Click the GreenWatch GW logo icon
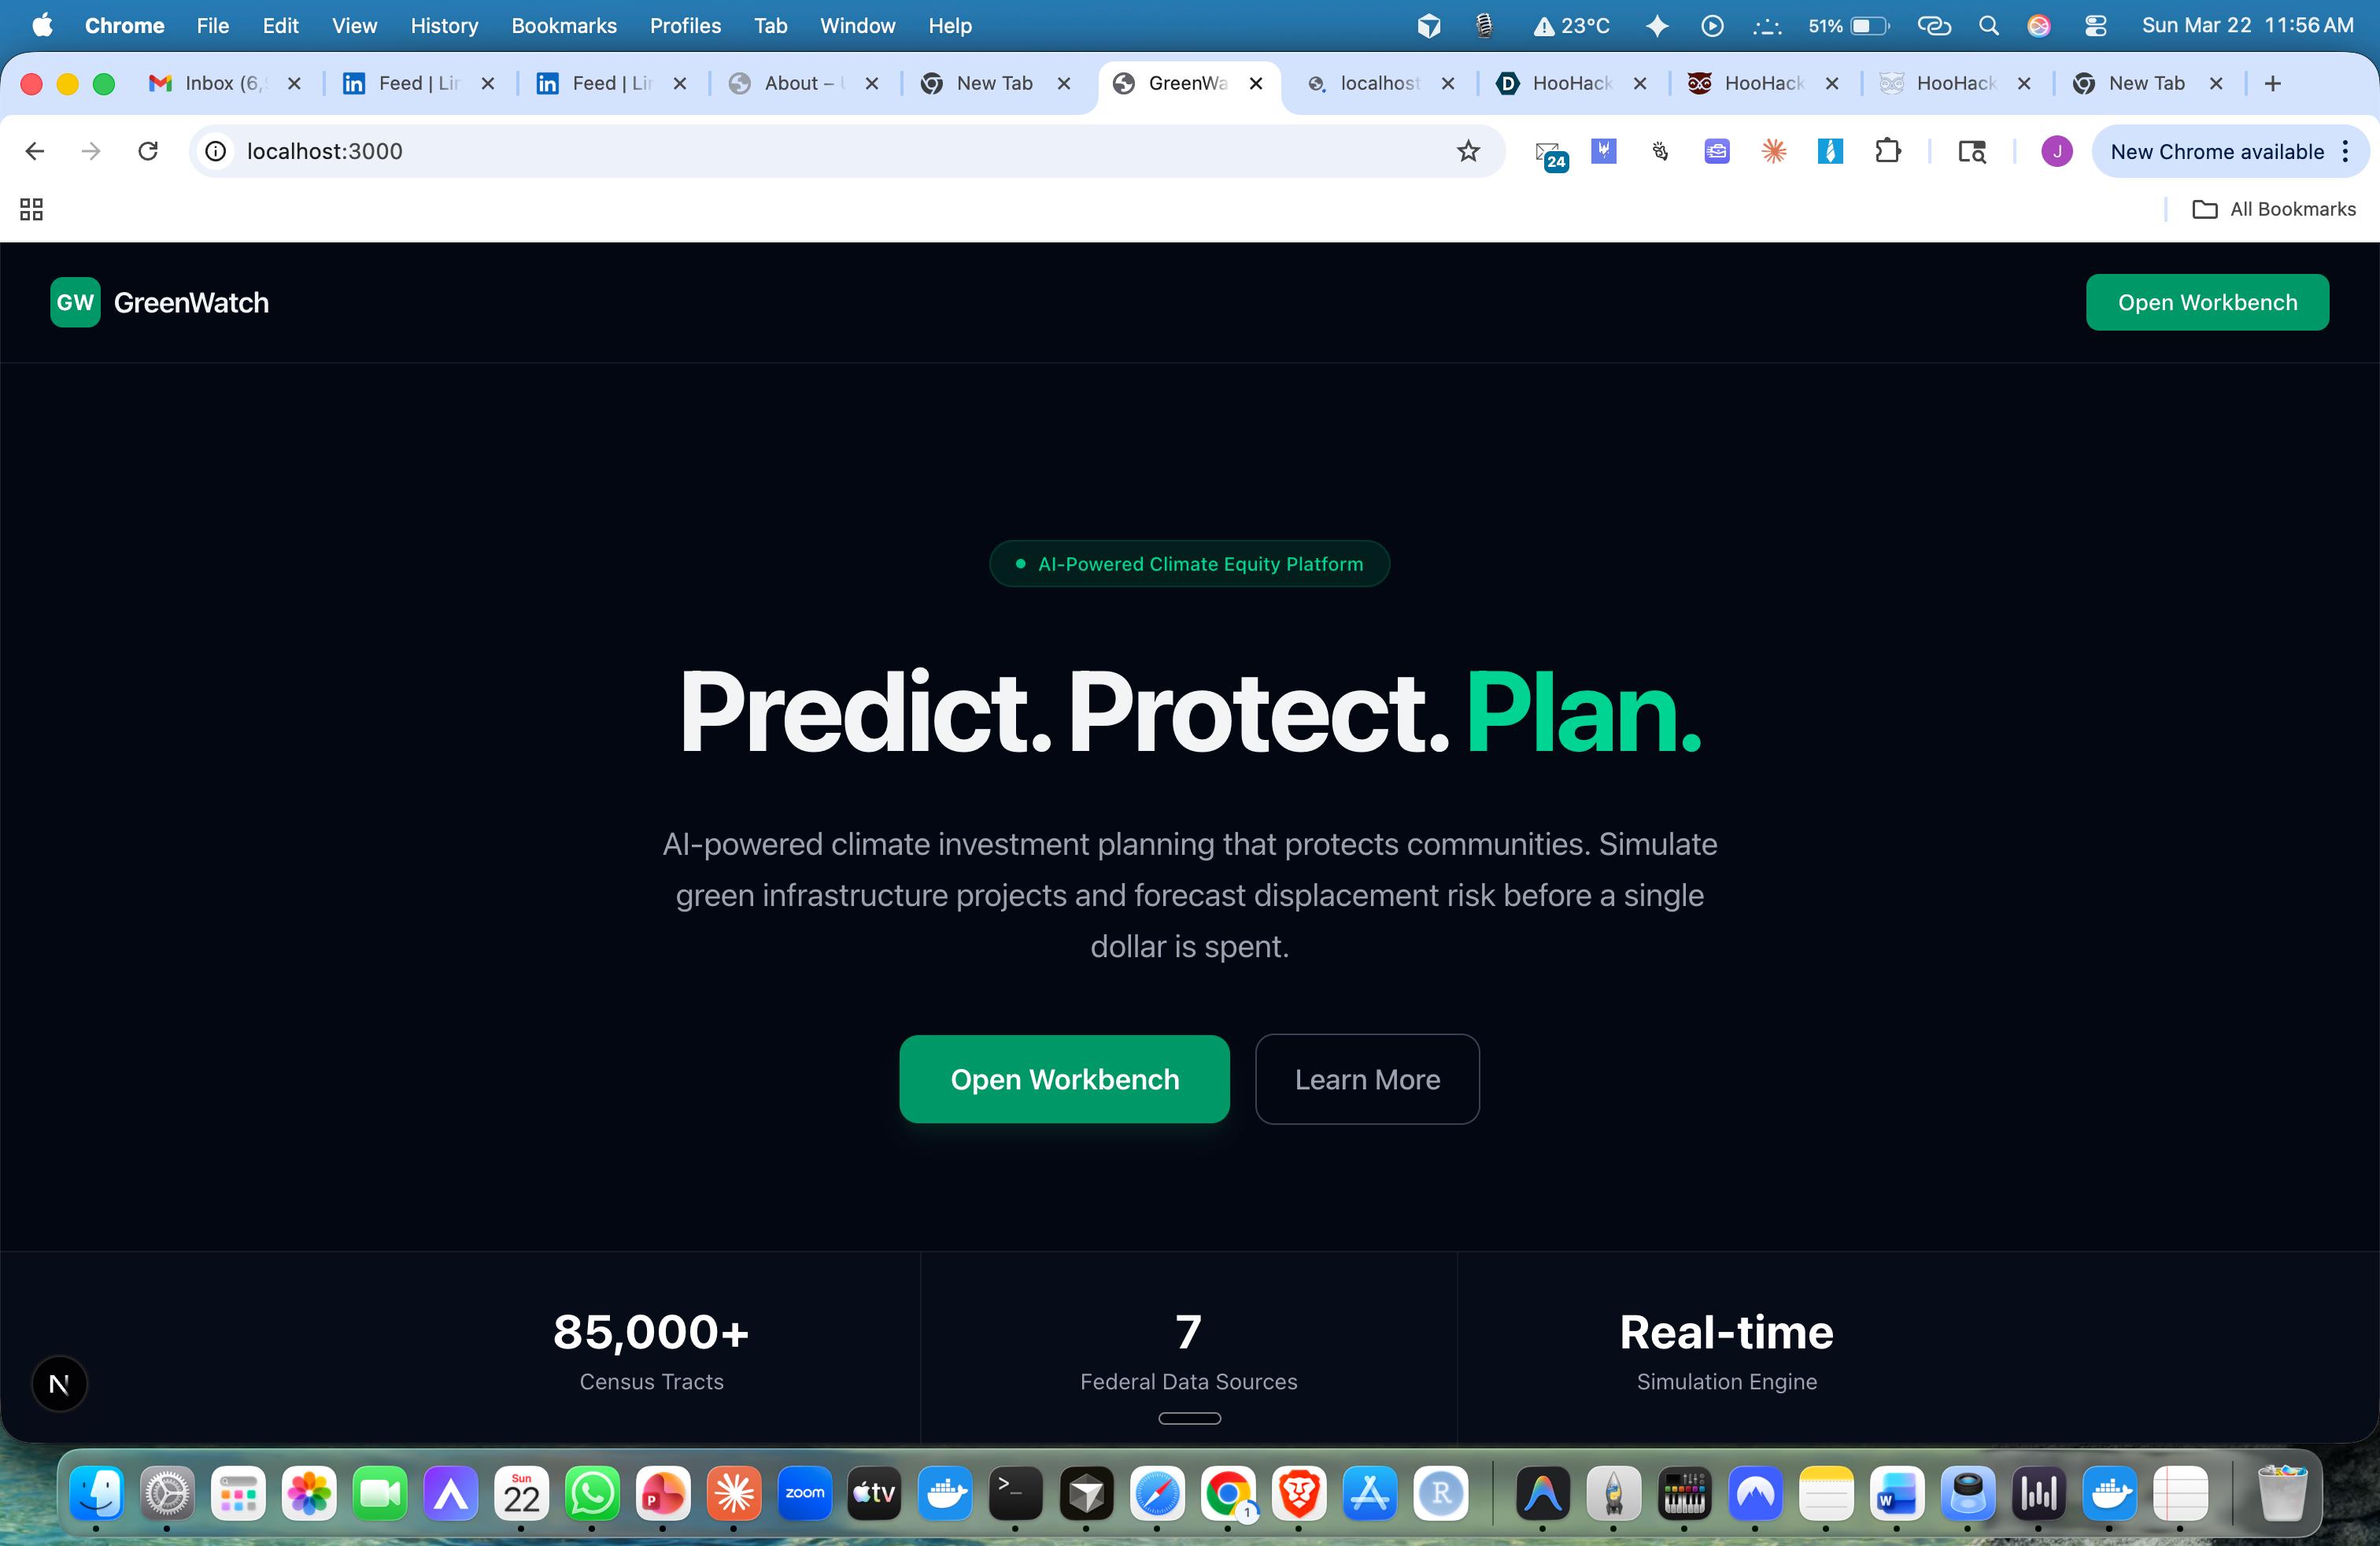Viewport: 2380px width, 1546px height. coord(75,302)
